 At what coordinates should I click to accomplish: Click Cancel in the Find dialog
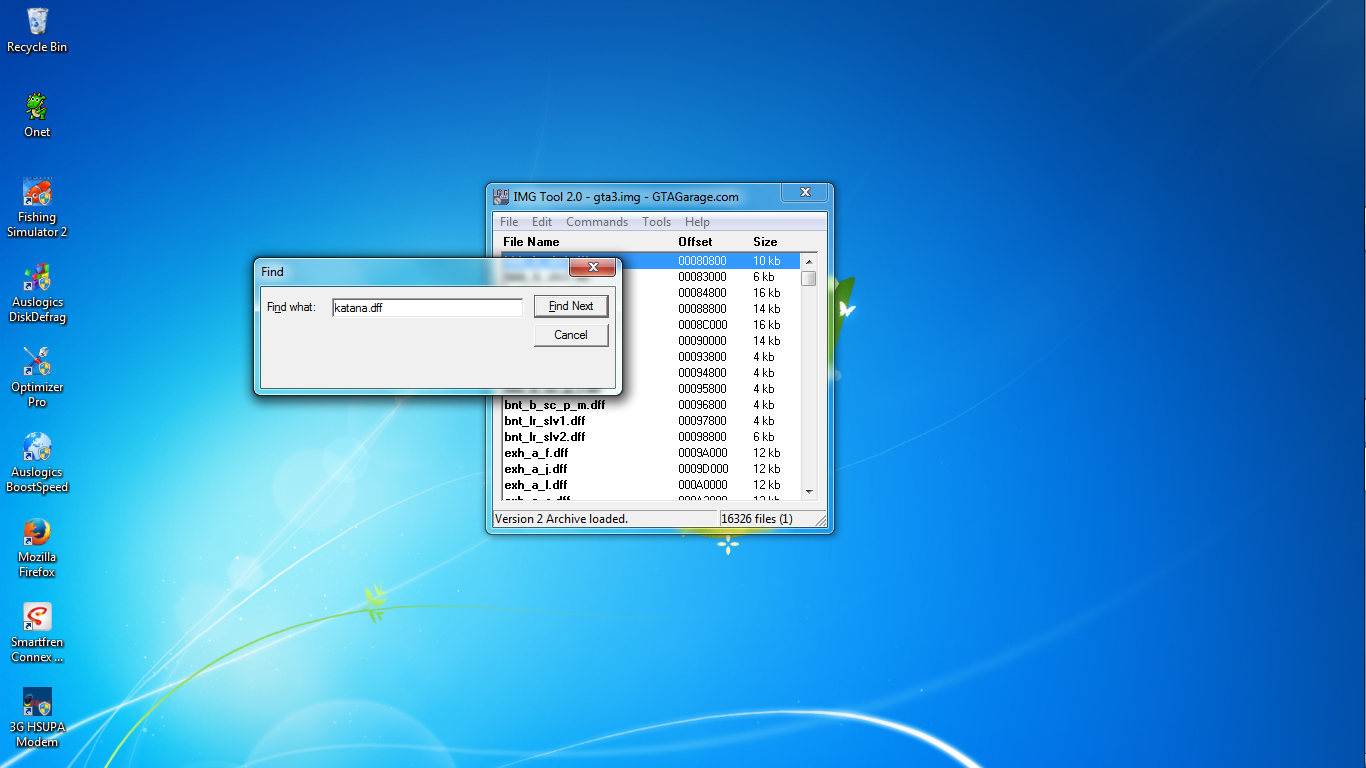[571, 335]
